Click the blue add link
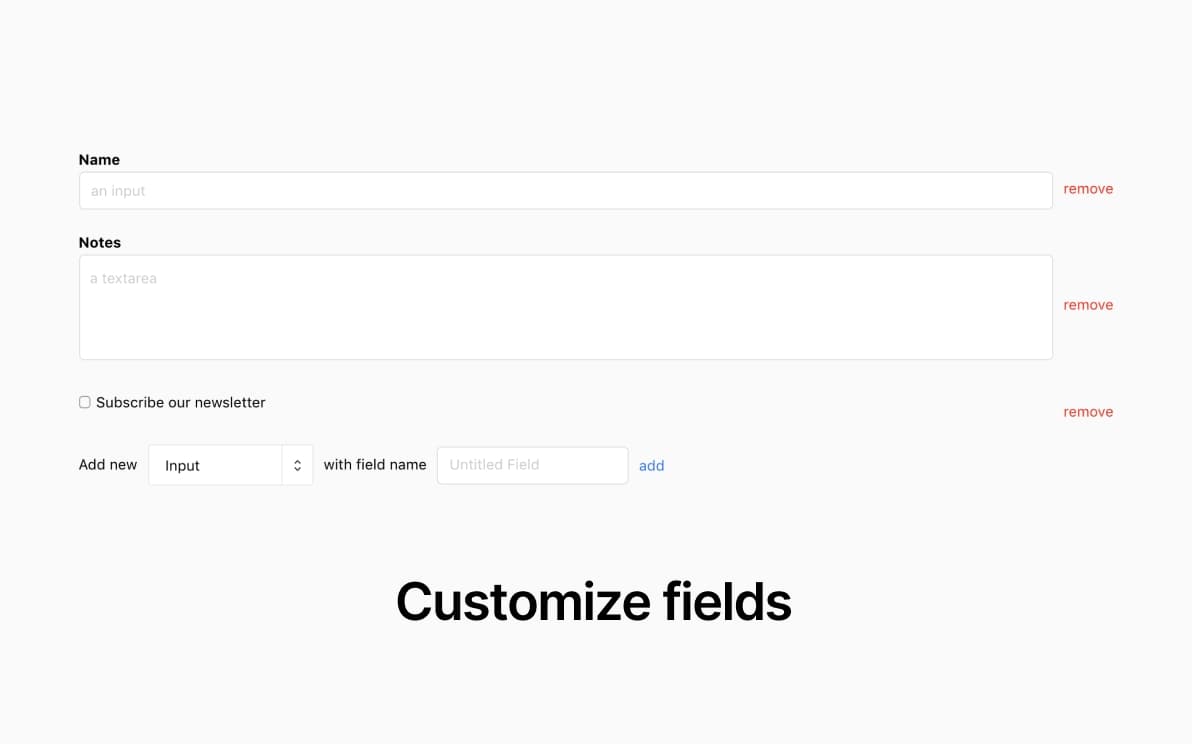Image resolution: width=1192 pixels, height=744 pixels. [x=651, y=466]
